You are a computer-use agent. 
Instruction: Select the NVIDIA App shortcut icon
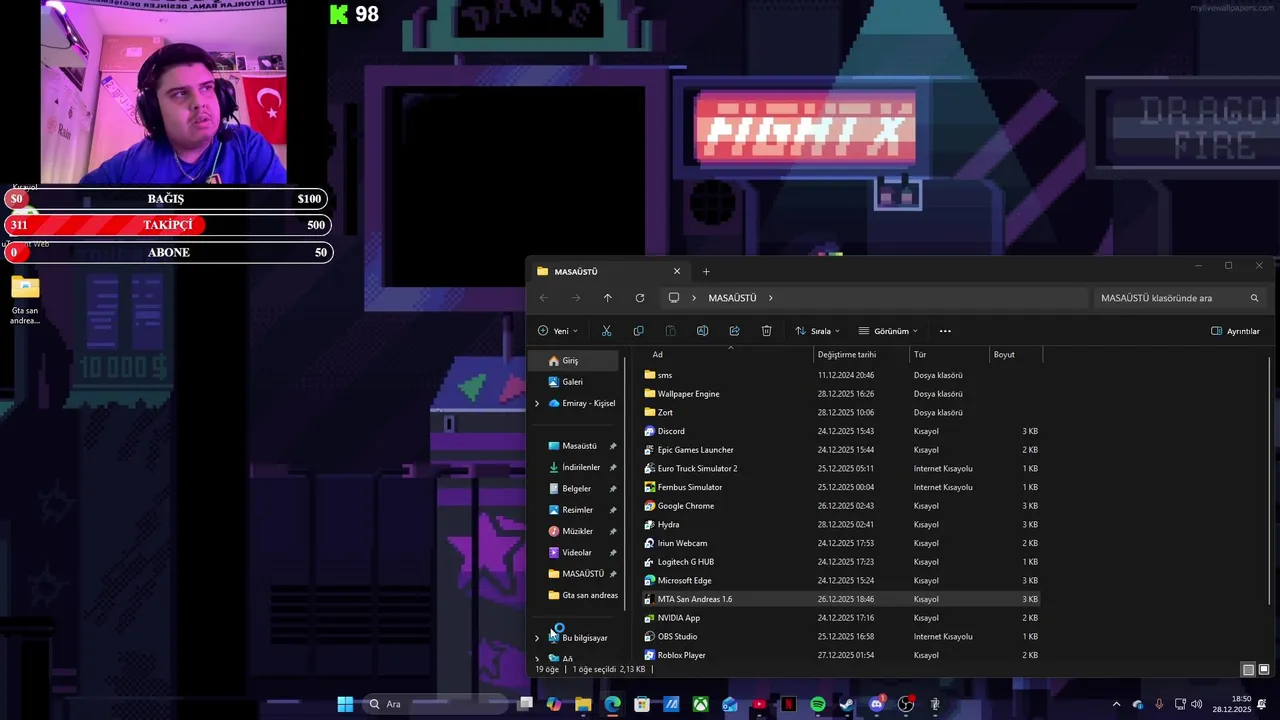[649, 618]
